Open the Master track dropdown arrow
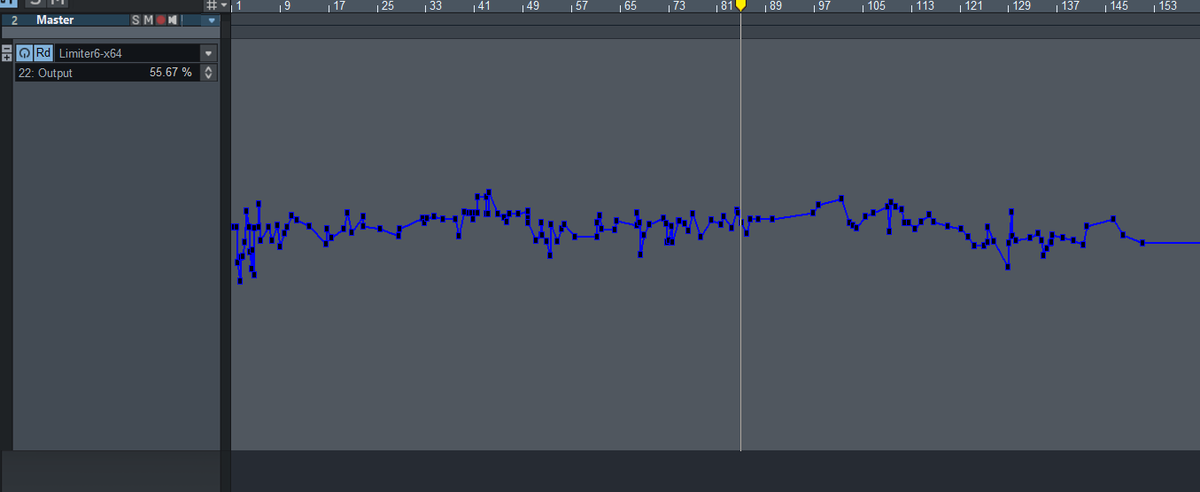1200x492 pixels. [x=211, y=20]
